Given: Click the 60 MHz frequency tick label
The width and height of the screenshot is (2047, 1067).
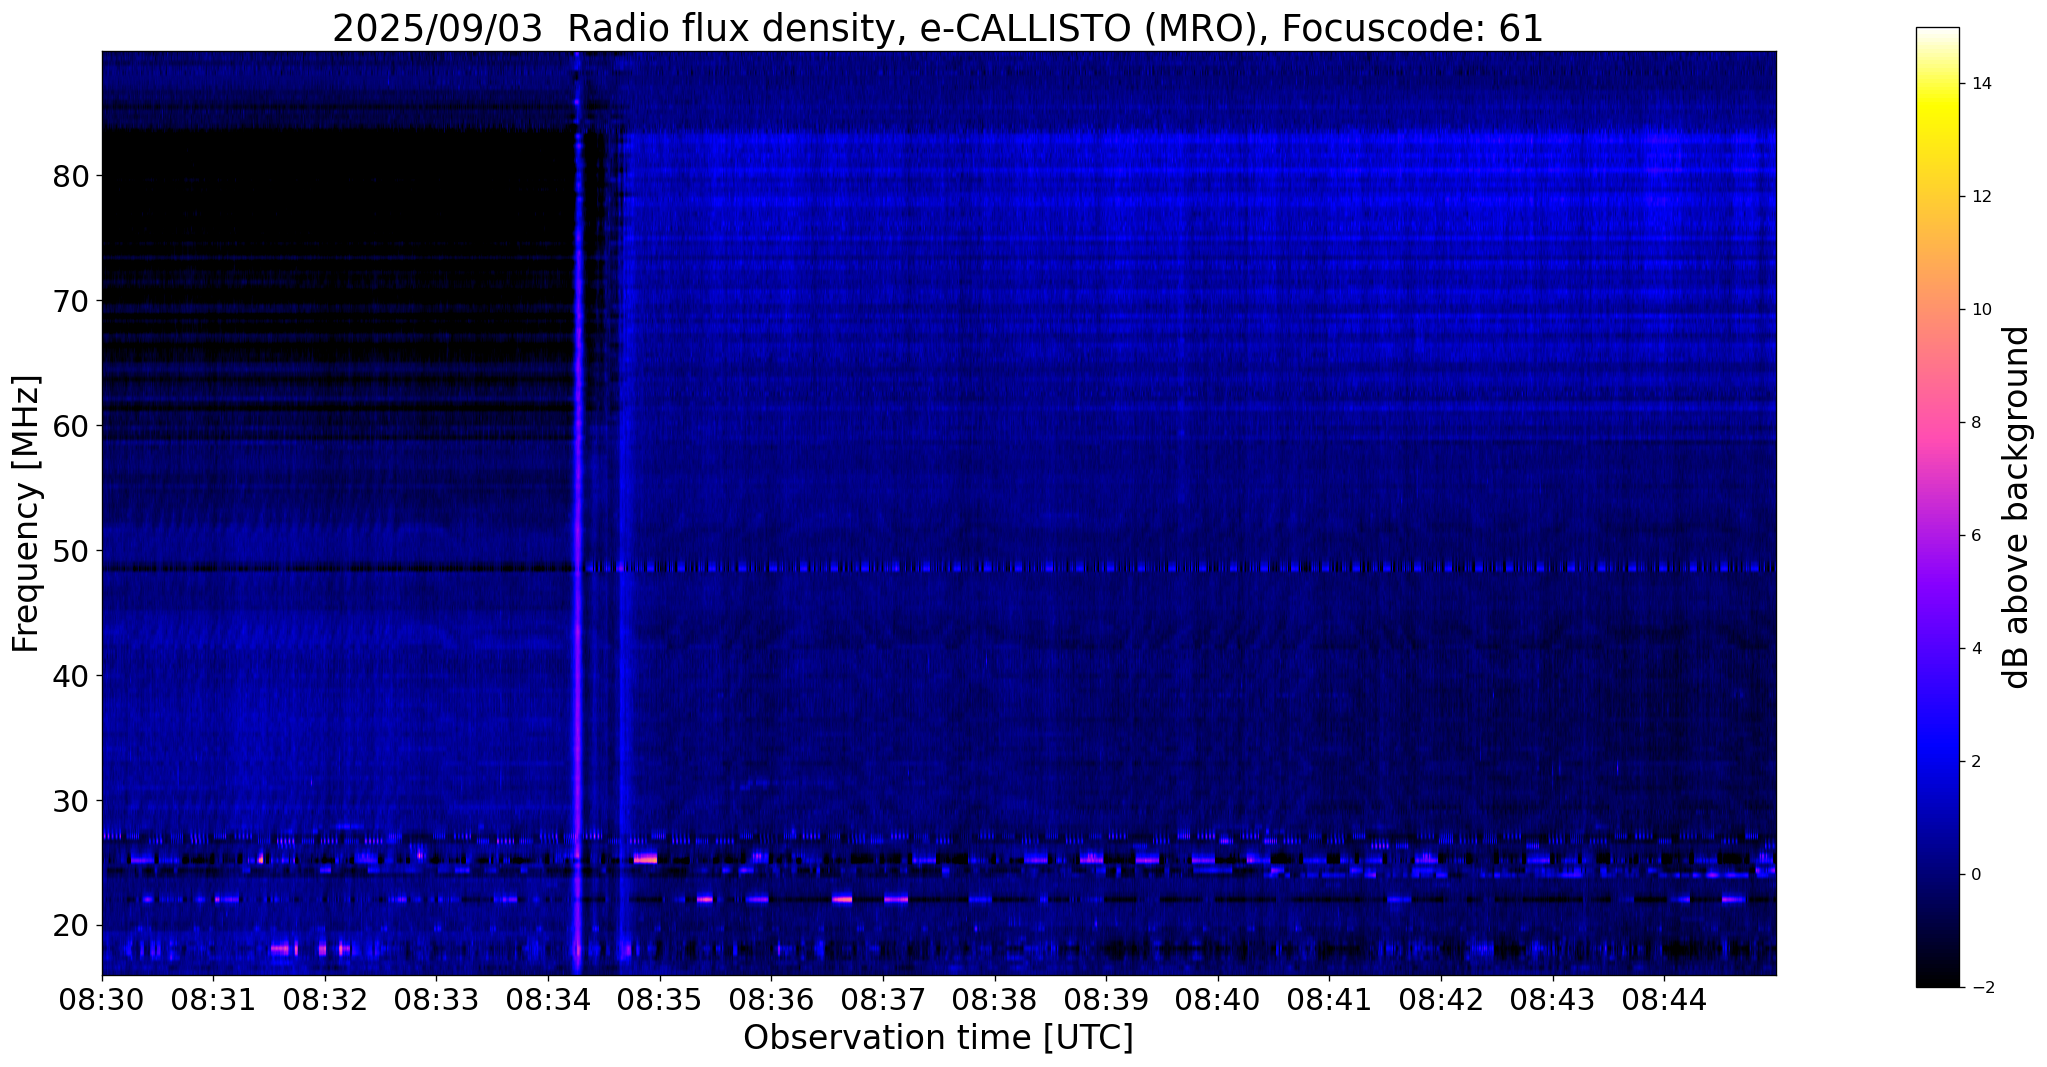Looking at the screenshot, I should 70,426.
